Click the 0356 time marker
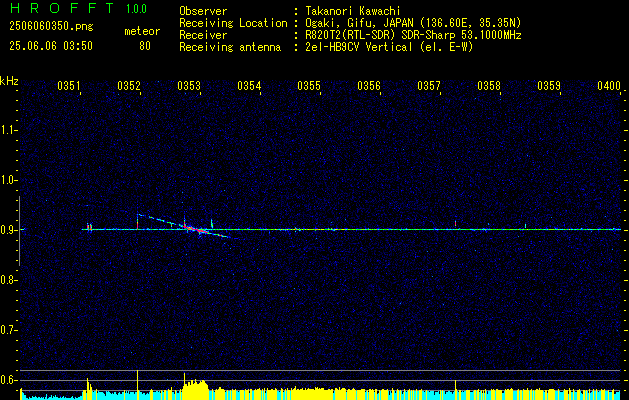 [369, 86]
